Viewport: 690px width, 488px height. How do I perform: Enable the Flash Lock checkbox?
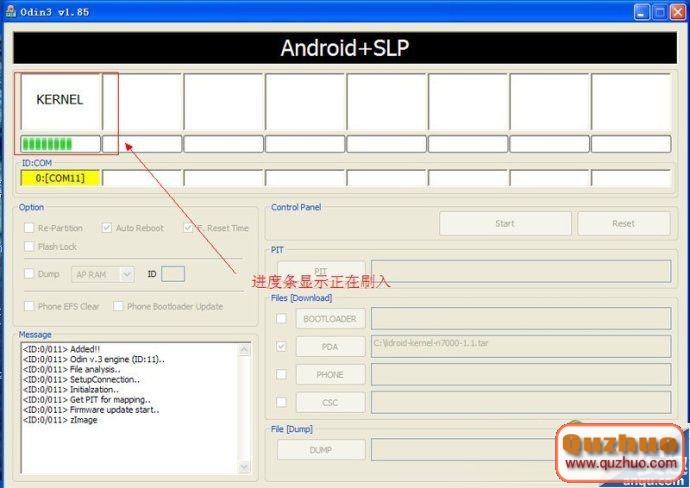coord(29,246)
